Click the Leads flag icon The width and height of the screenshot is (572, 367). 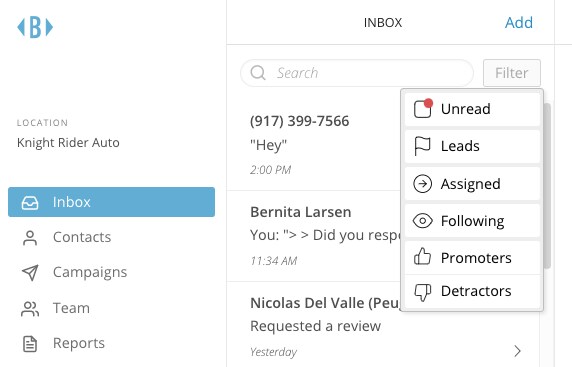[x=422, y=146]
